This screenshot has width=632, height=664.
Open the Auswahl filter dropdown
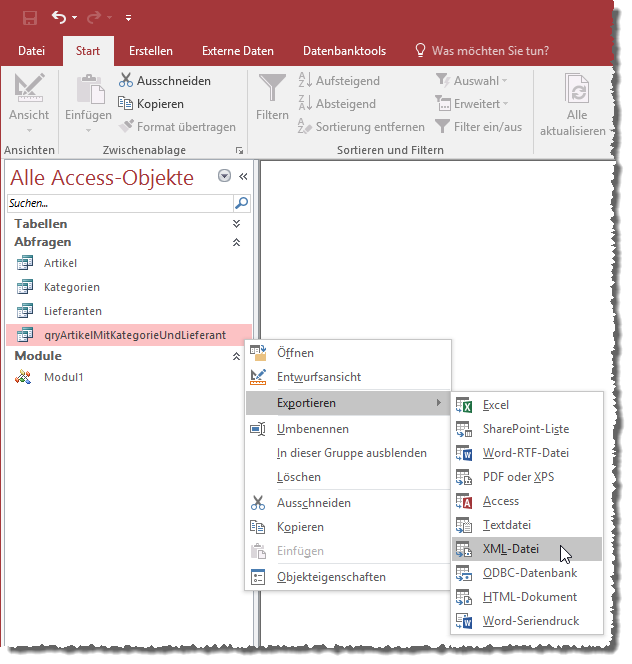click(471, 80)
